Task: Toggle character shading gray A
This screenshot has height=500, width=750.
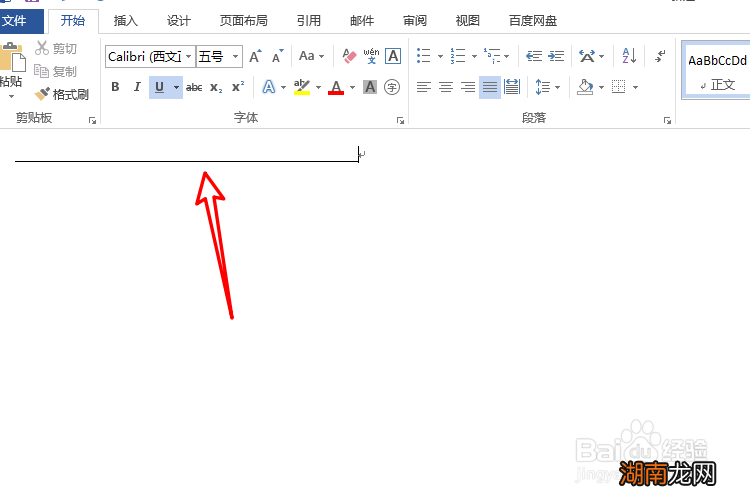Action: pos(370,87)
